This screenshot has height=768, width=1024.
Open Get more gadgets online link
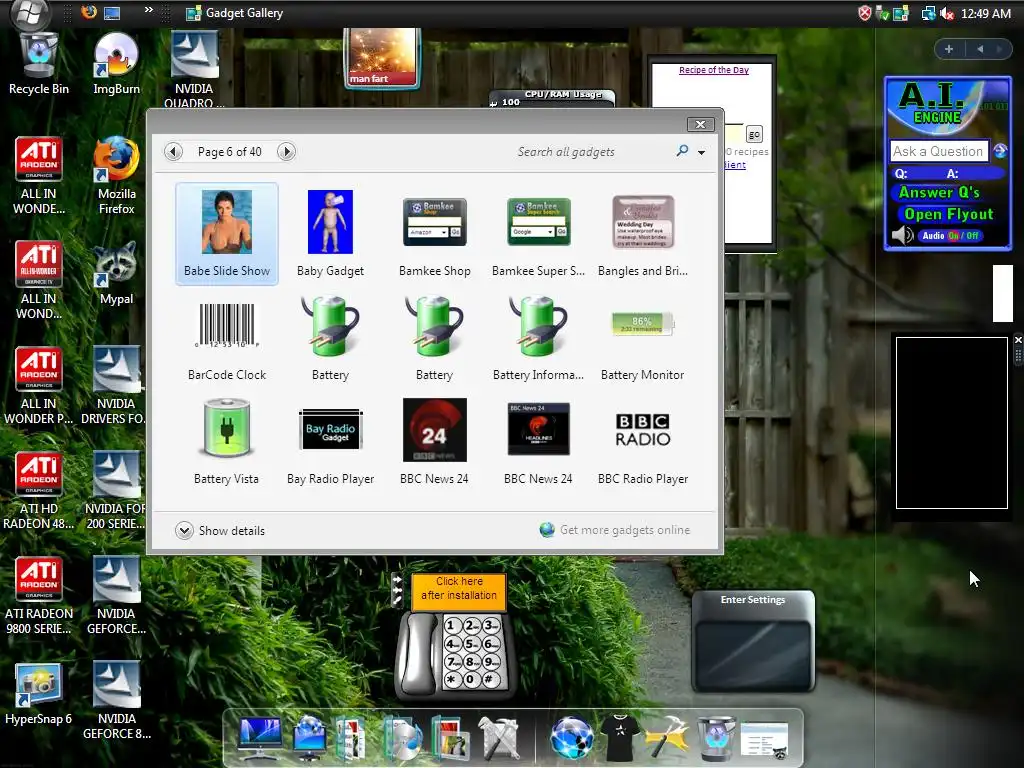coord(615,530)
